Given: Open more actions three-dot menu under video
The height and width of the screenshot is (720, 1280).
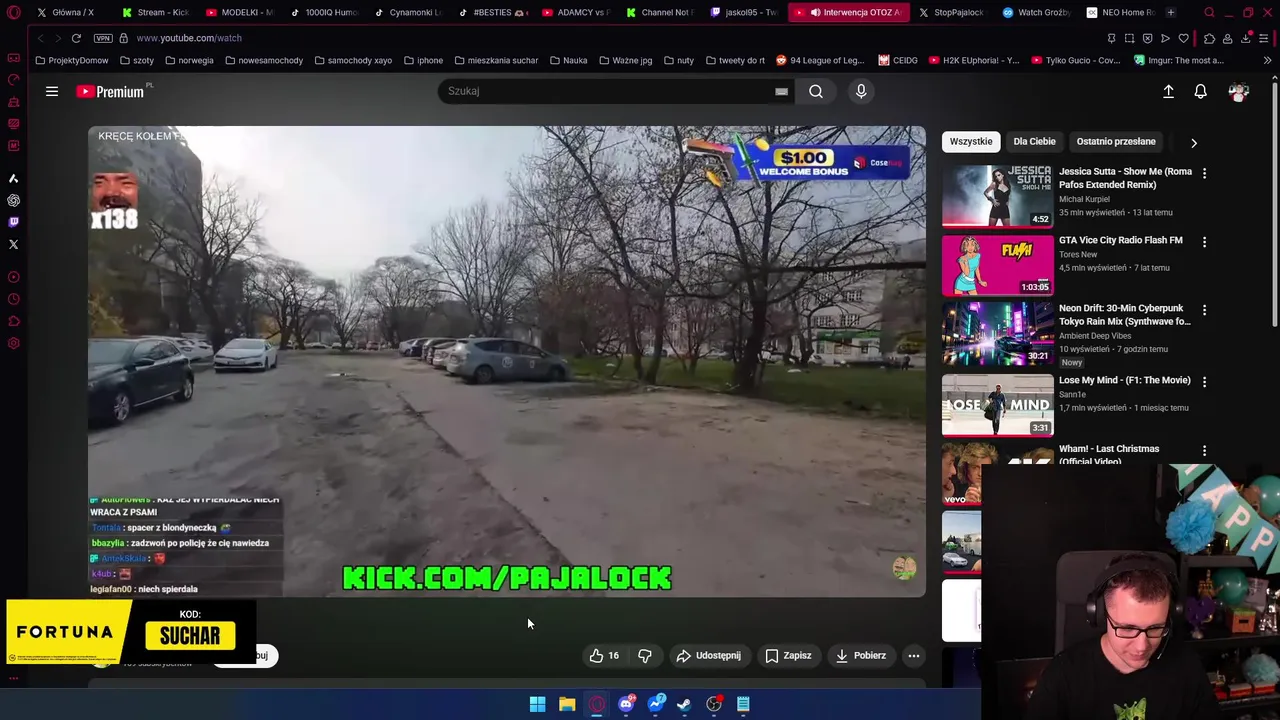Looking at the screenshot, I should click(x=914, y=655).
